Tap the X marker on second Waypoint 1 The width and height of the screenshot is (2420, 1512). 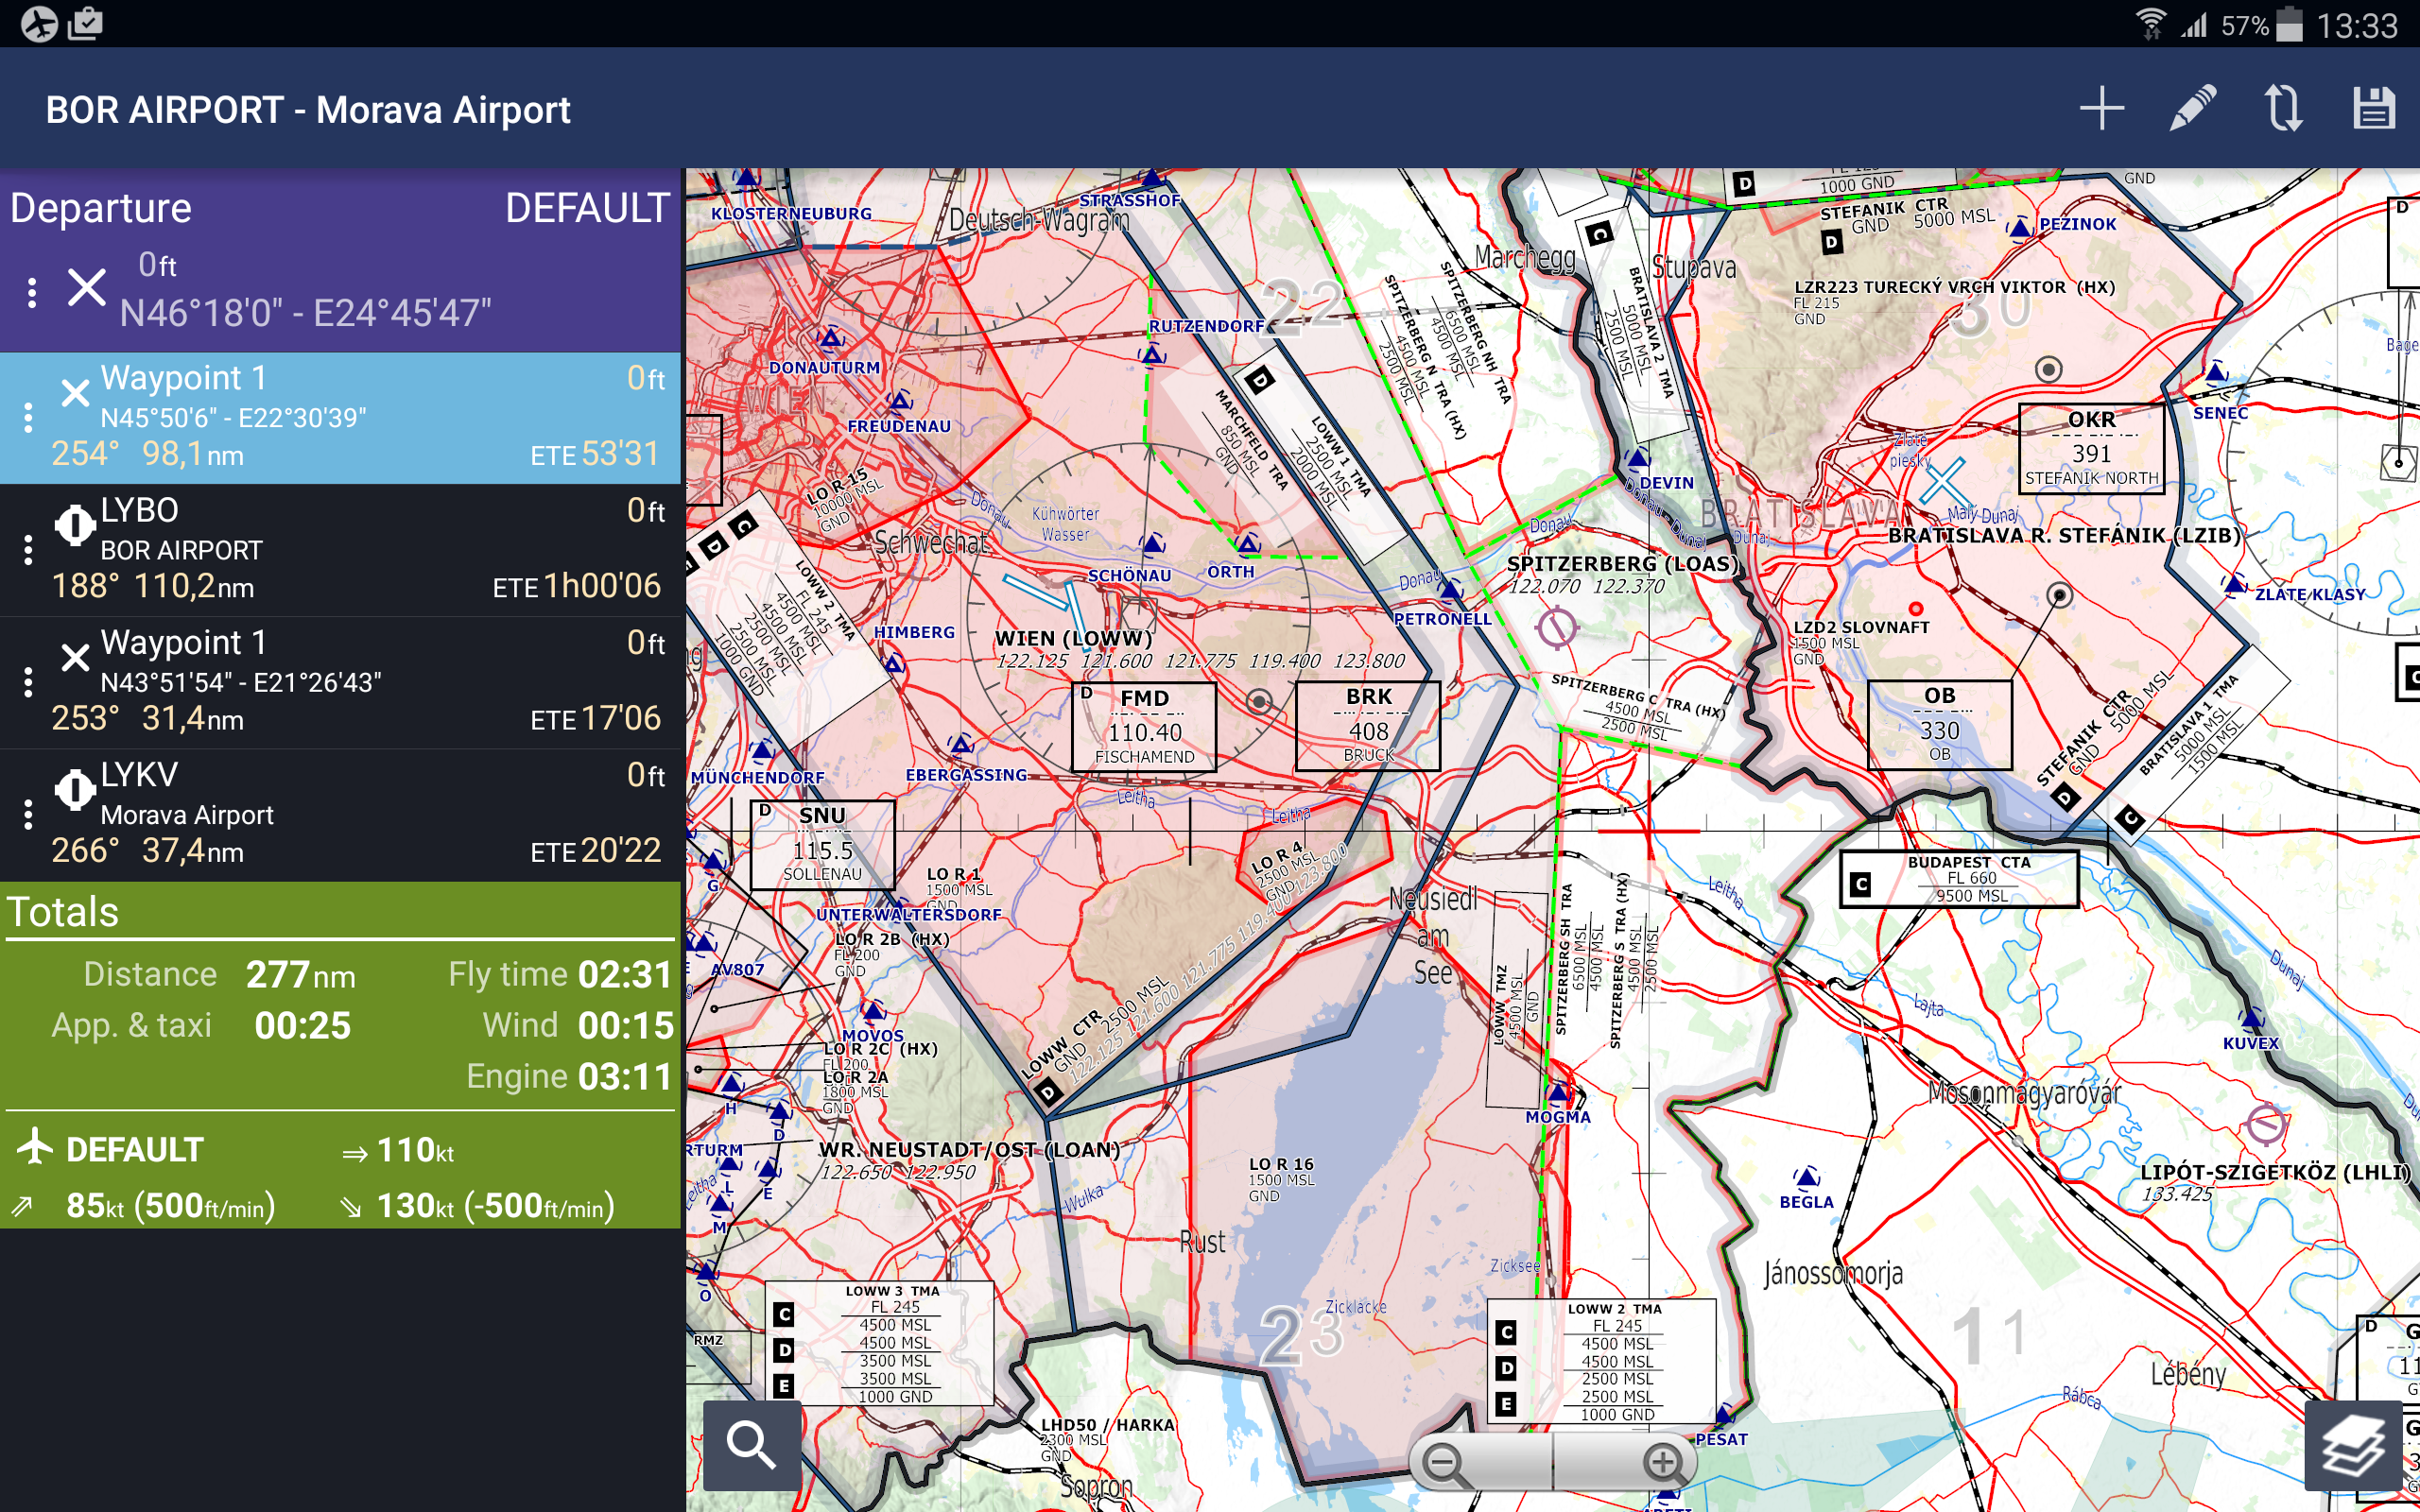pos(75,657)
